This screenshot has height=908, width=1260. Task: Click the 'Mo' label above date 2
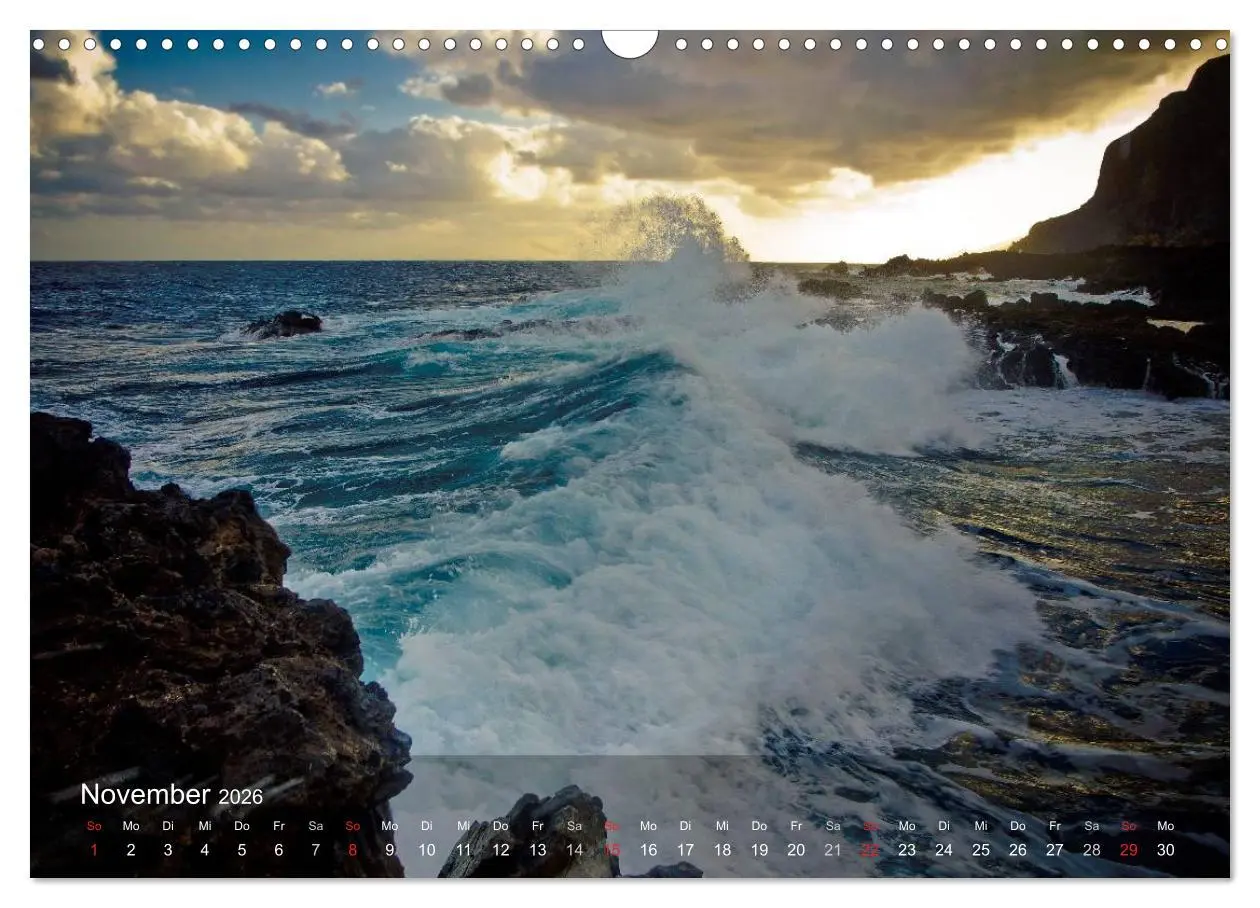click(131, 826)
